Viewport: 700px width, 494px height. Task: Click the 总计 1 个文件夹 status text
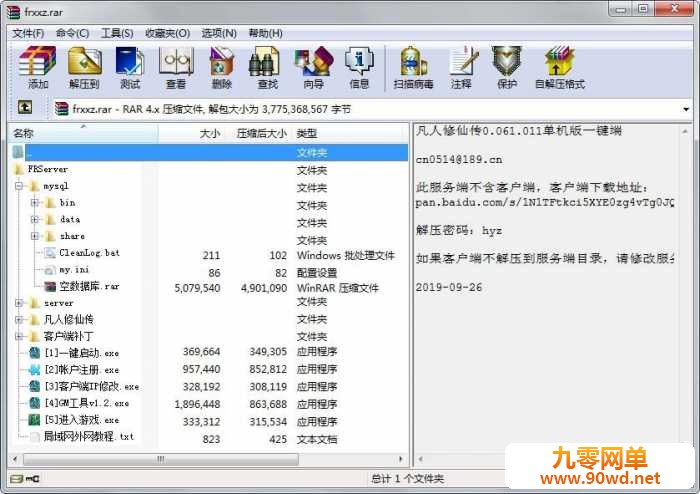click(x=408, y=479)
